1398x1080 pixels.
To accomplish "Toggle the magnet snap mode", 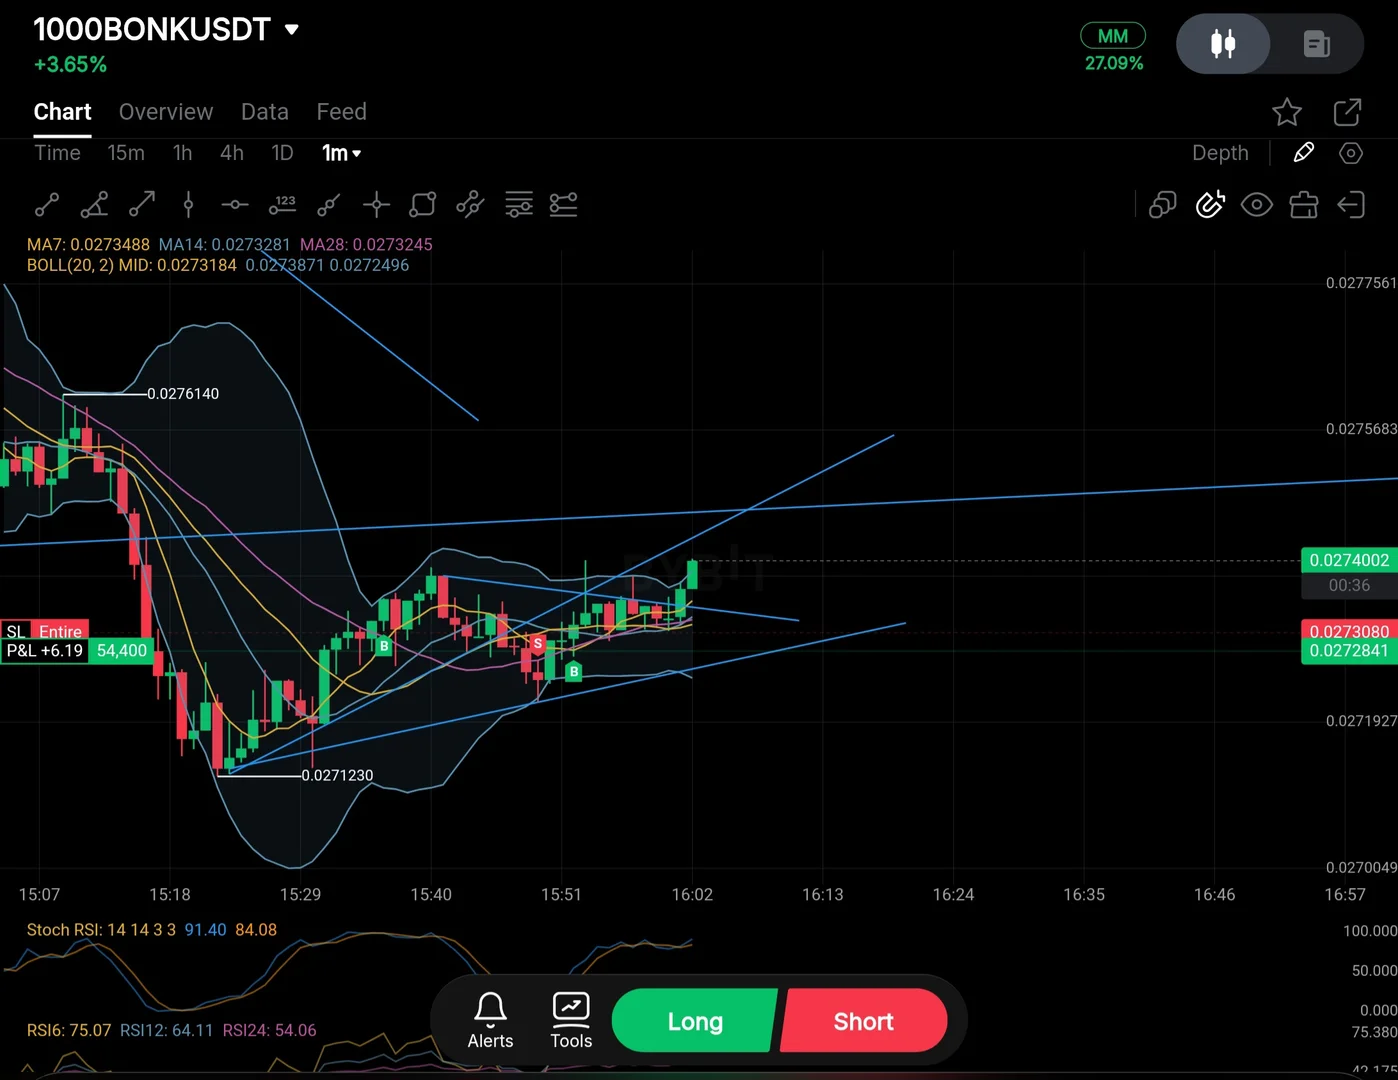I will 1210,205.
